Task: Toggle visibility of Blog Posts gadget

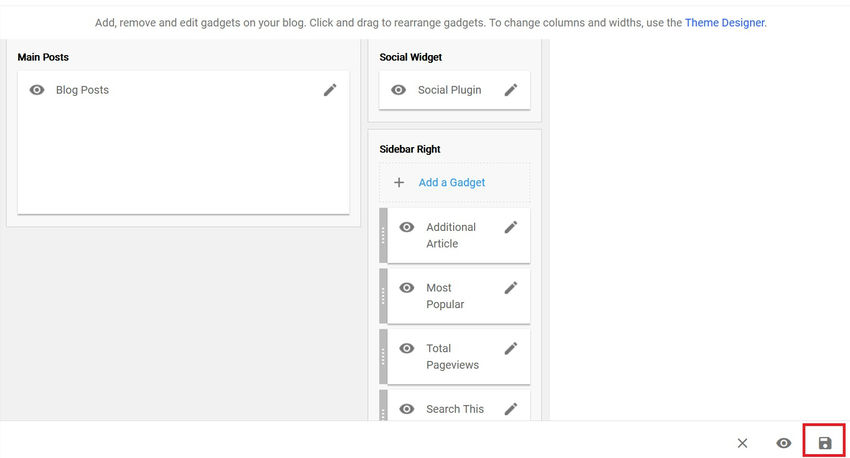Action: 37,90
